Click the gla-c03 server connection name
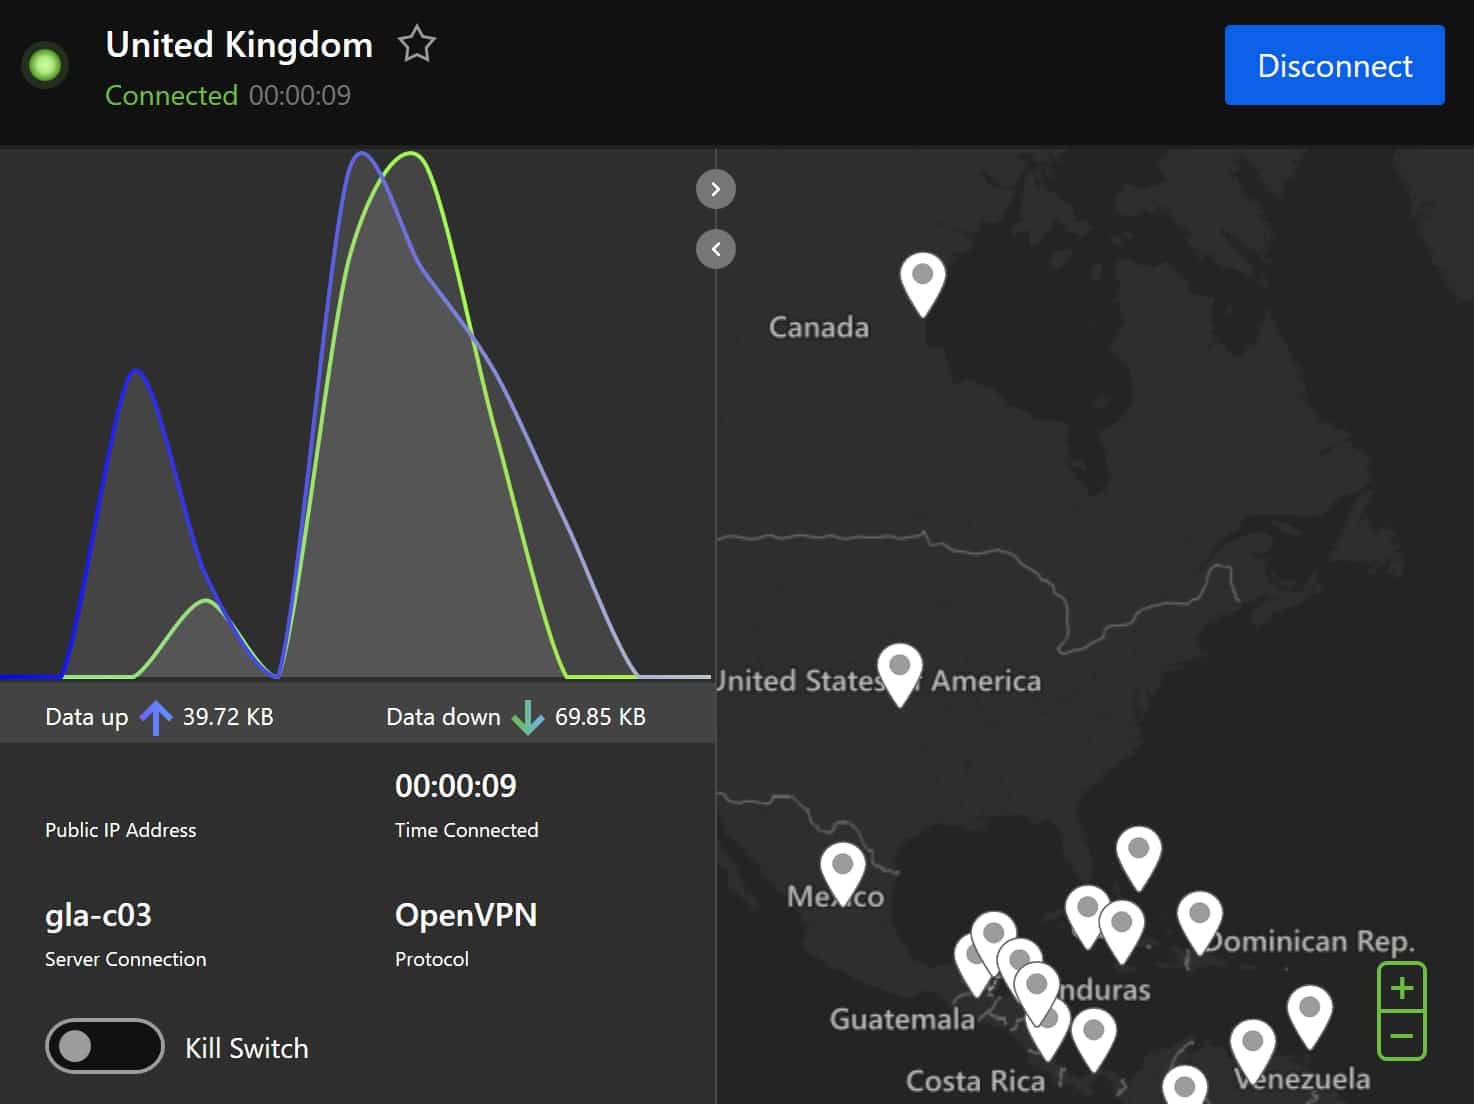This screenshot has height=1104, width=1474. click(x=98, y=915)
